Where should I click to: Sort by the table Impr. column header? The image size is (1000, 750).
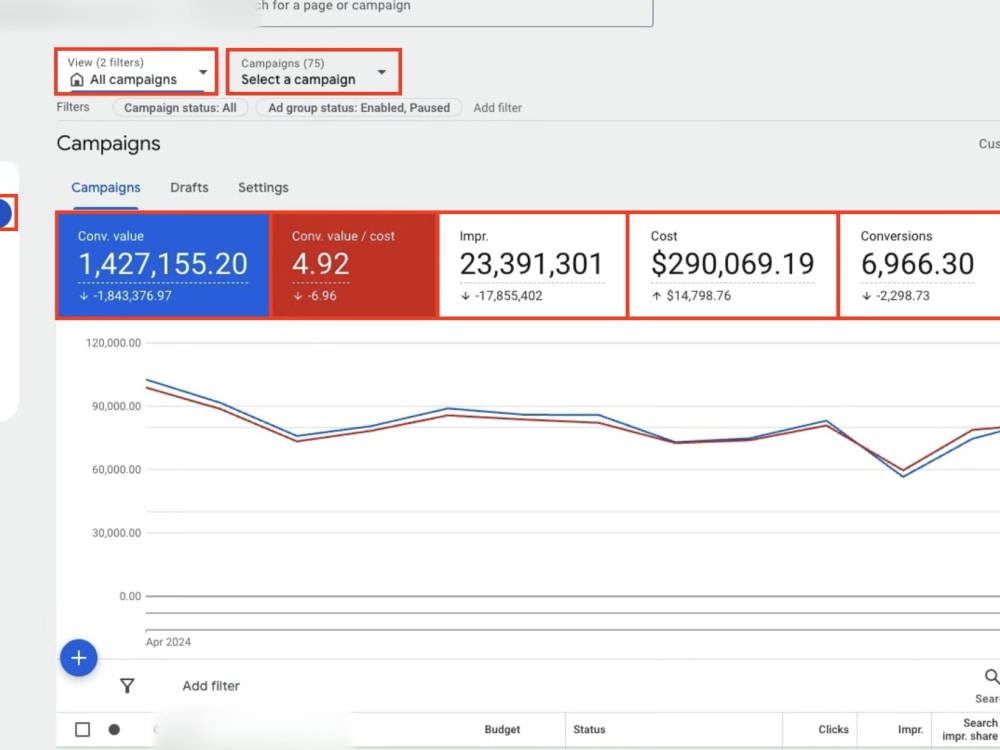click(x=910, y=730)
